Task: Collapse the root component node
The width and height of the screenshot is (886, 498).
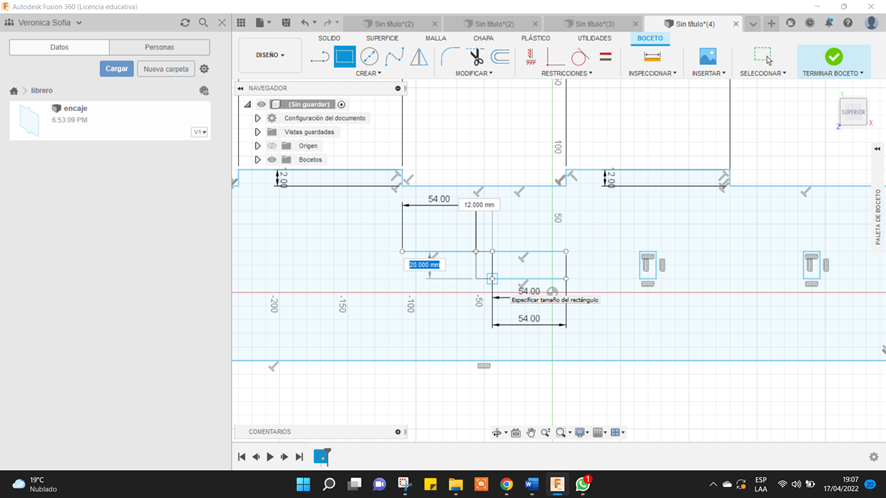Action: [x=247, y=104]
